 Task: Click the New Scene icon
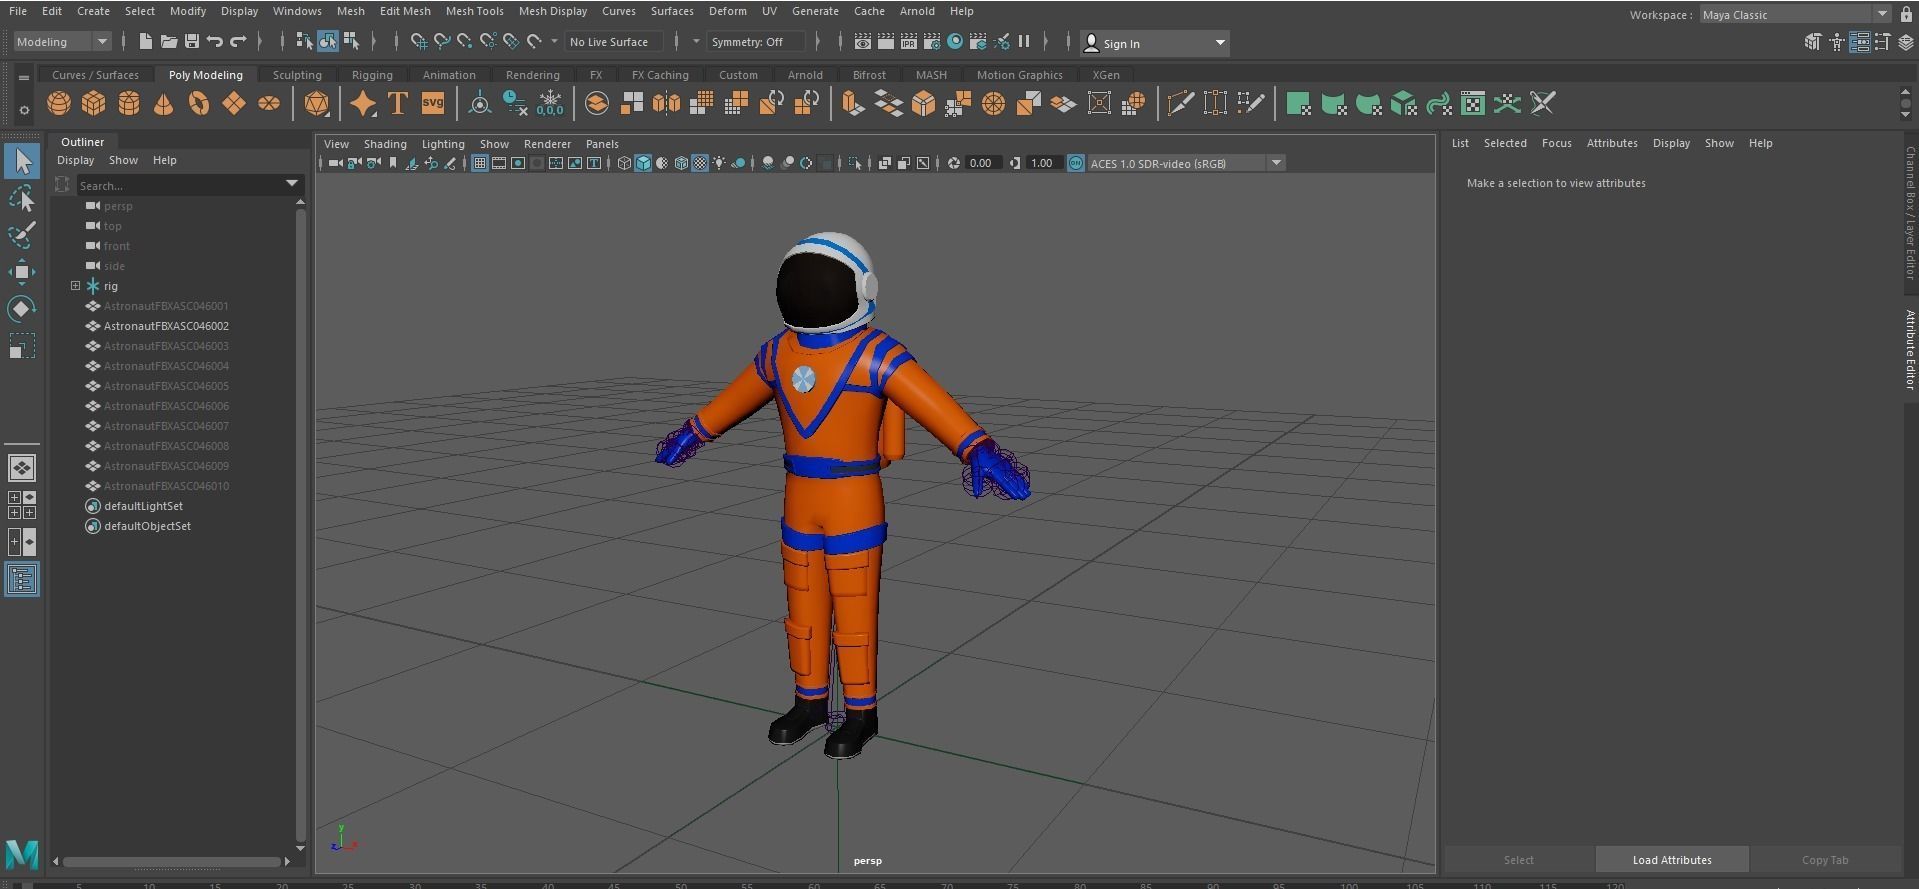click(x=146, y=41)
